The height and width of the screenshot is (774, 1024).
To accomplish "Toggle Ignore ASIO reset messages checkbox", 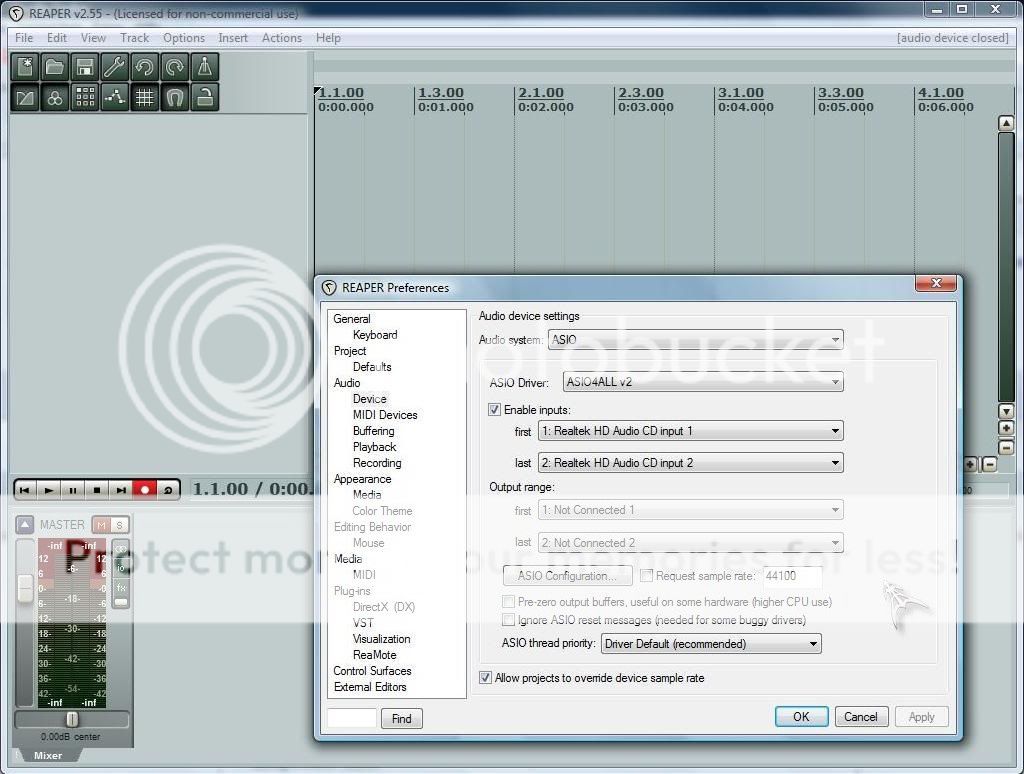I will (x=508, y=619).
